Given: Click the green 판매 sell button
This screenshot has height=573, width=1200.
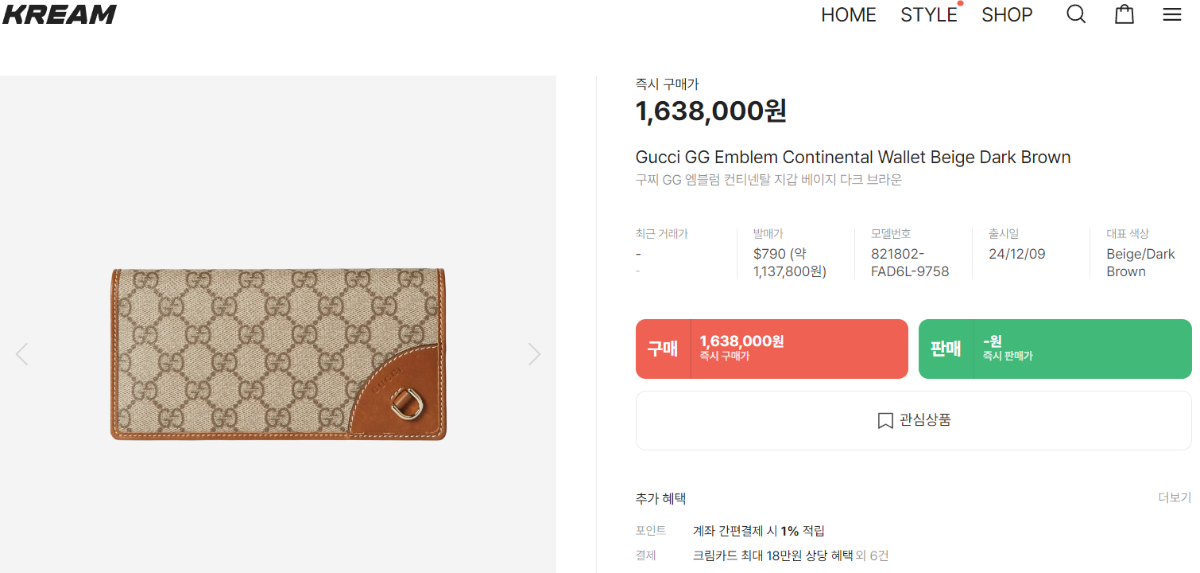Looking at the screenshot, I should click(1054, 349).
